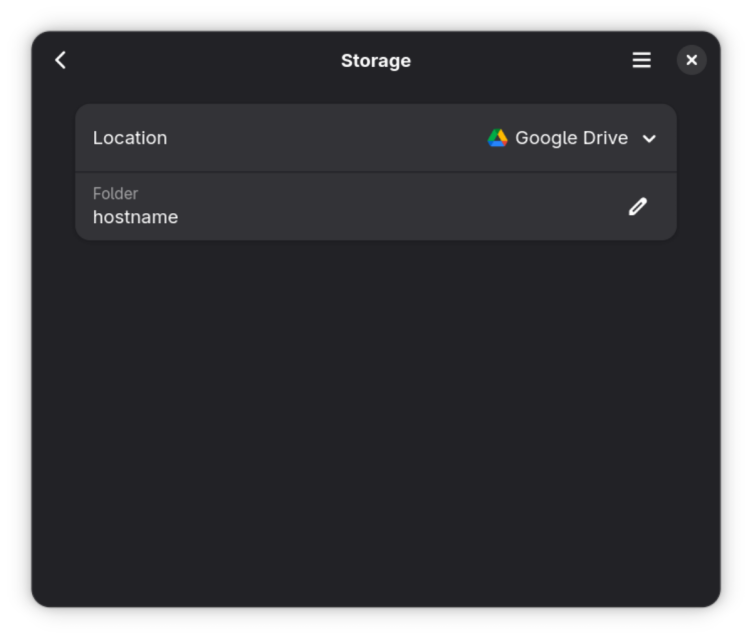Go back using the header arrow
The width and height of the screenshot is (752, 639).
(60, 60)
